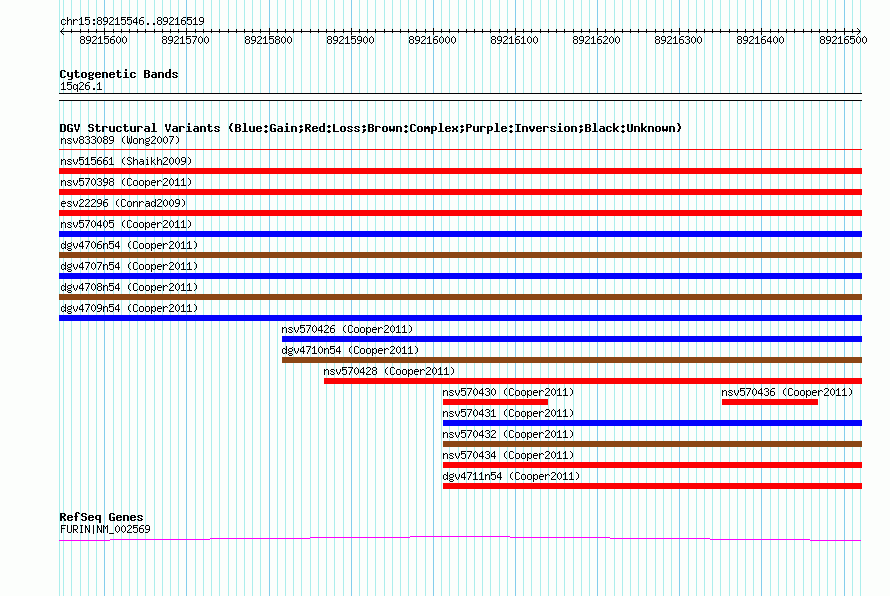The image size is (890, 596).
Task: Click the short red bar under nsv570436
Action: (x=770, y=402)
